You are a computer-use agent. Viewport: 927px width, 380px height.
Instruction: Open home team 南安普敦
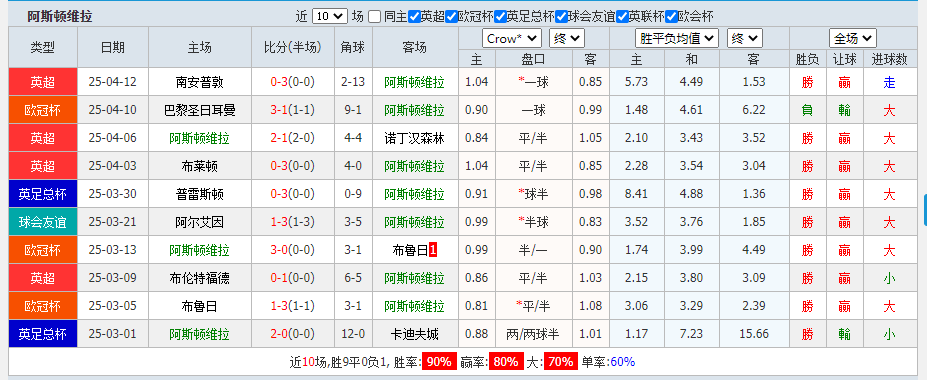click(x=199, y=82)
